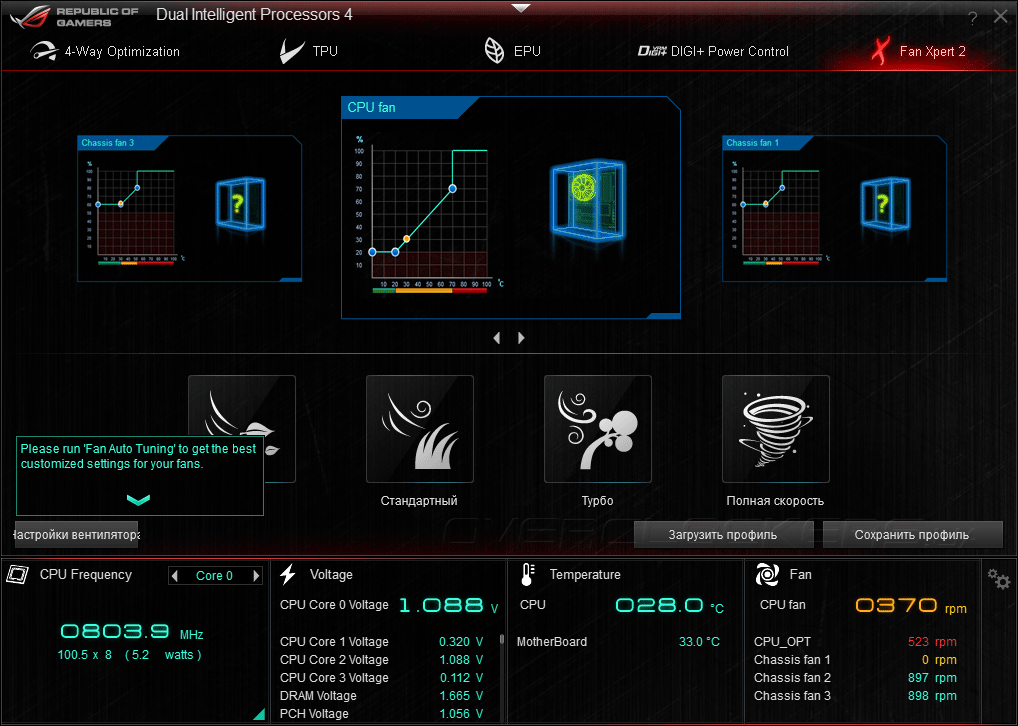The height and width of the screenshot is (726, 1018).
Task: Click the TPU wing icon
Action: click(291, 51)
